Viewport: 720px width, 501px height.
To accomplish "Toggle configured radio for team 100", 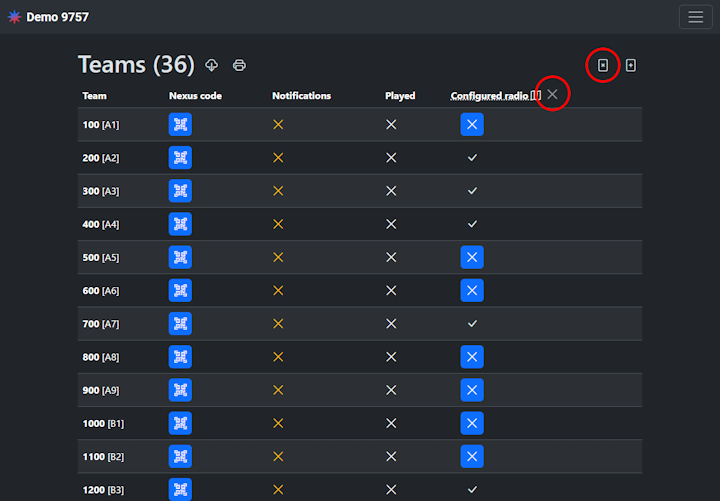I will (472, 124).
